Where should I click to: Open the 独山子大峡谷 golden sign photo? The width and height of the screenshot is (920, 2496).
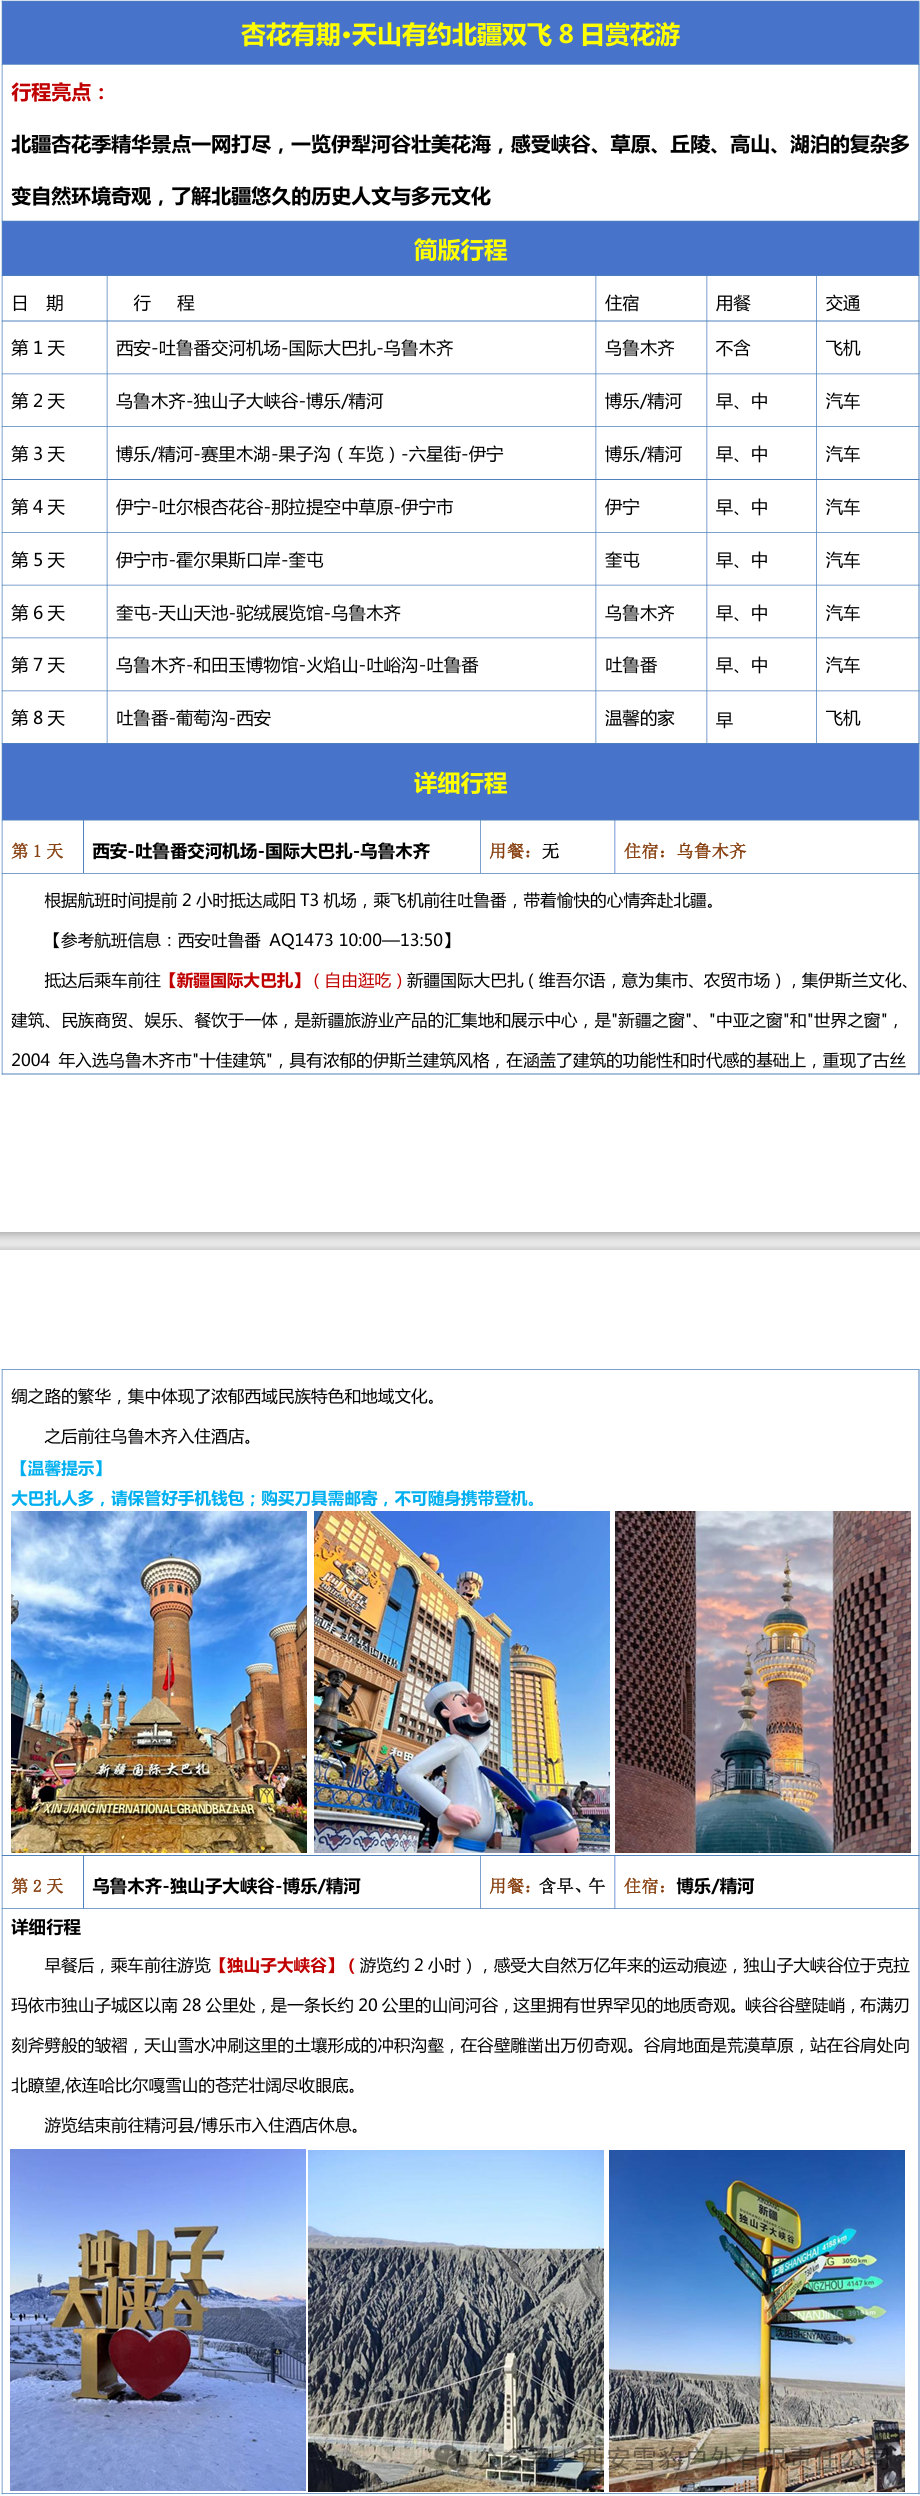click(x=158, y=2320)
